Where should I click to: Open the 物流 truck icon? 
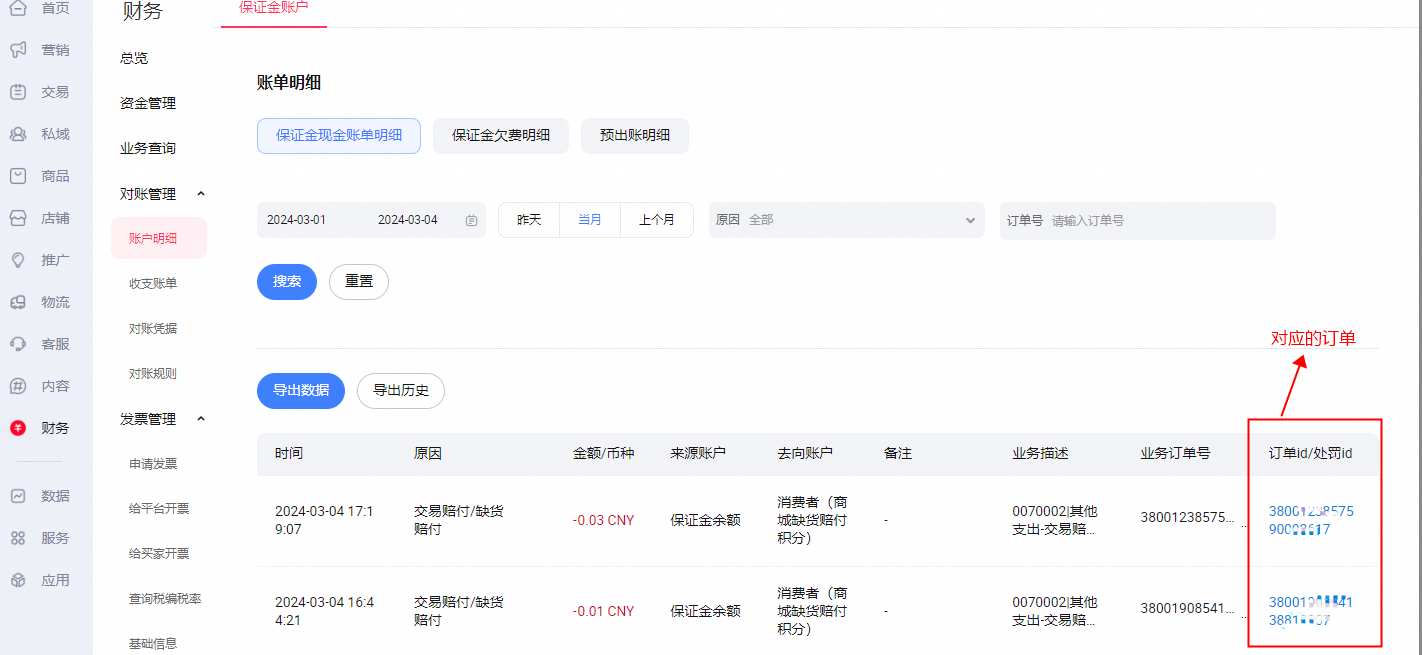[x=18, y=302]
